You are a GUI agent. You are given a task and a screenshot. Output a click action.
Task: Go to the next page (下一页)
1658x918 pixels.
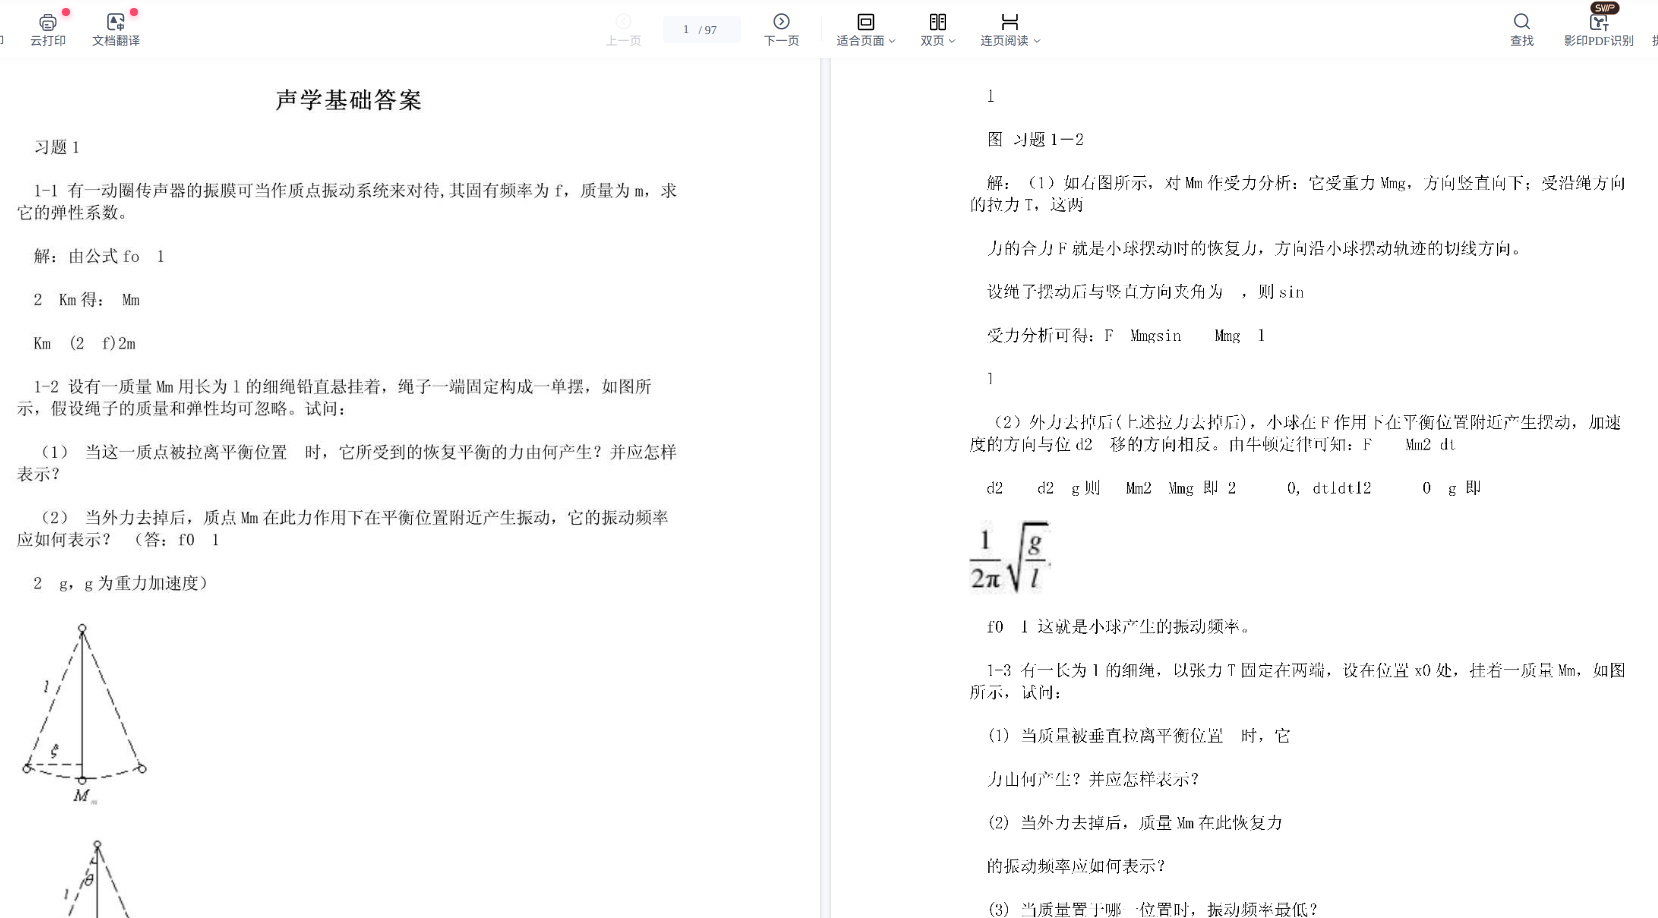coord(781,22)
